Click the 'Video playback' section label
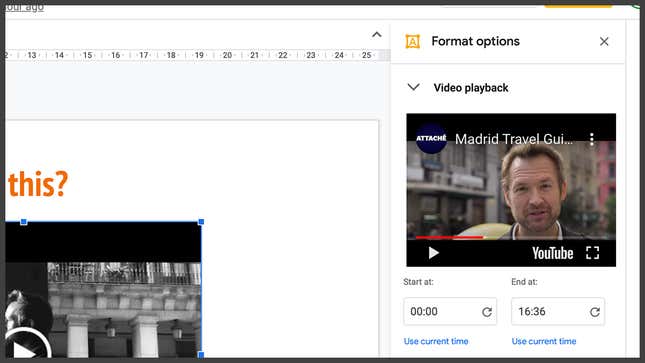The height and width of the screenshot is (363, 645). click(471, 88)
